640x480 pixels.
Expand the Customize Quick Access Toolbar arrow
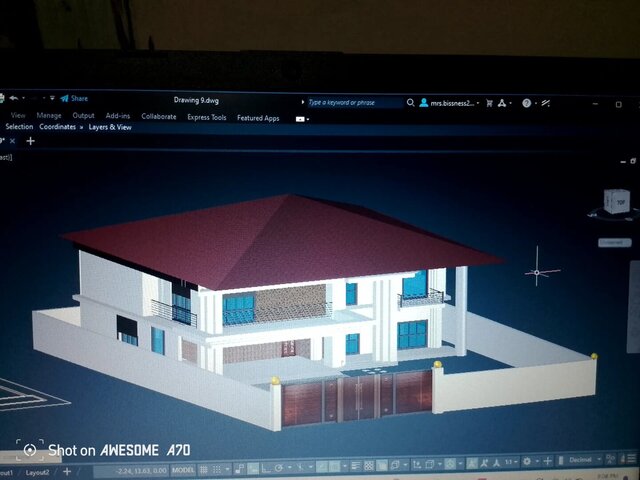(52, 98)
